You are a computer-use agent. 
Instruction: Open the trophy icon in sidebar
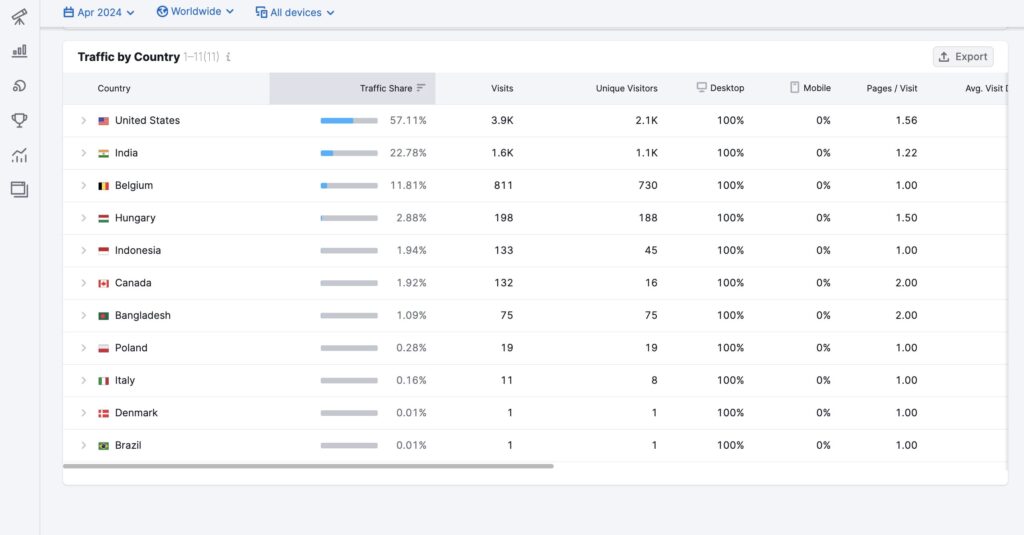(19, 120)
